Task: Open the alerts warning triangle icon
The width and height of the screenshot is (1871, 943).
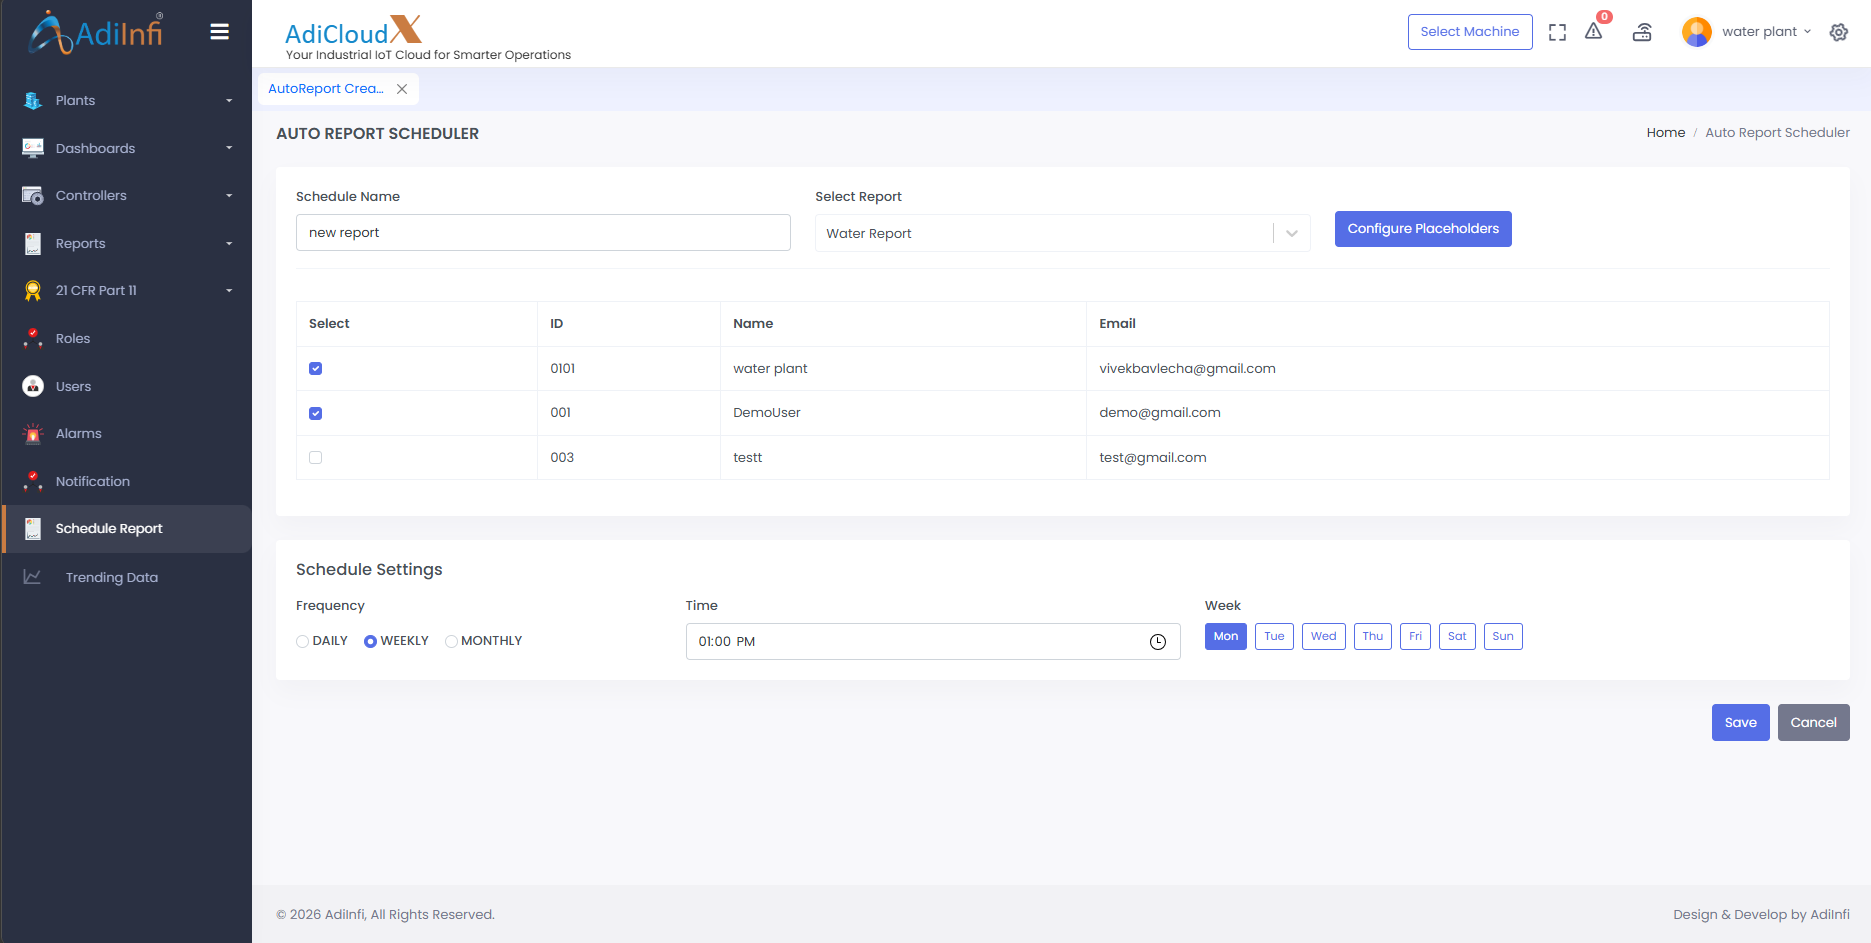Action: 1594,32
